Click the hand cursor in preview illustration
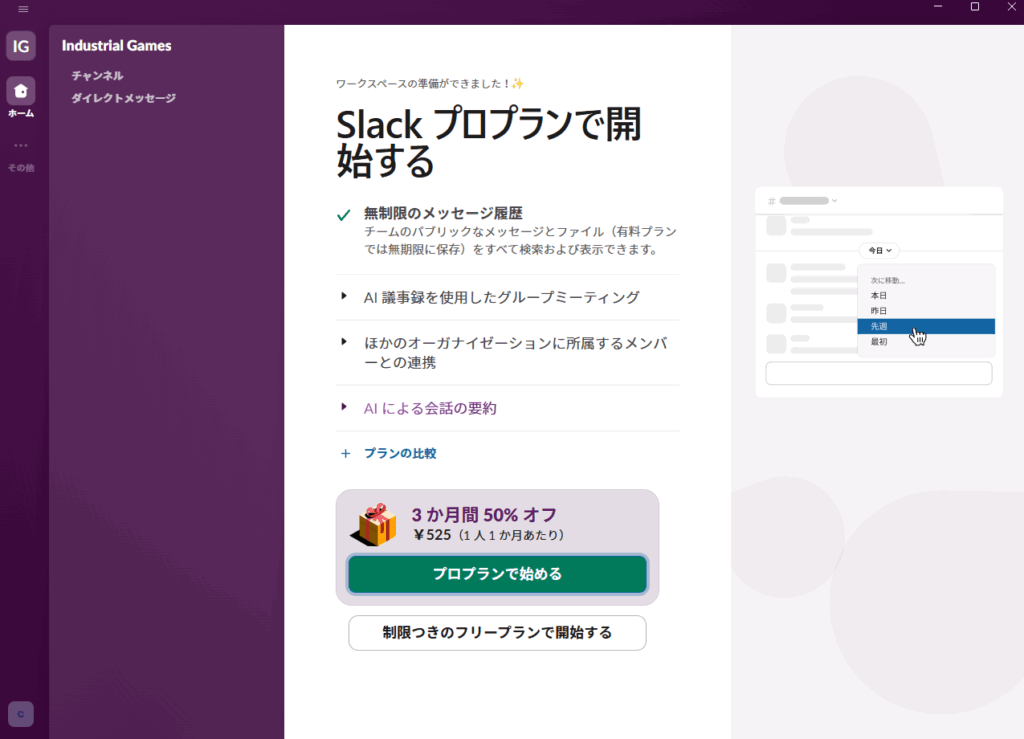The width and height of the screenshot is (1024, 739). pyautogui.click(x=918, y=336)
